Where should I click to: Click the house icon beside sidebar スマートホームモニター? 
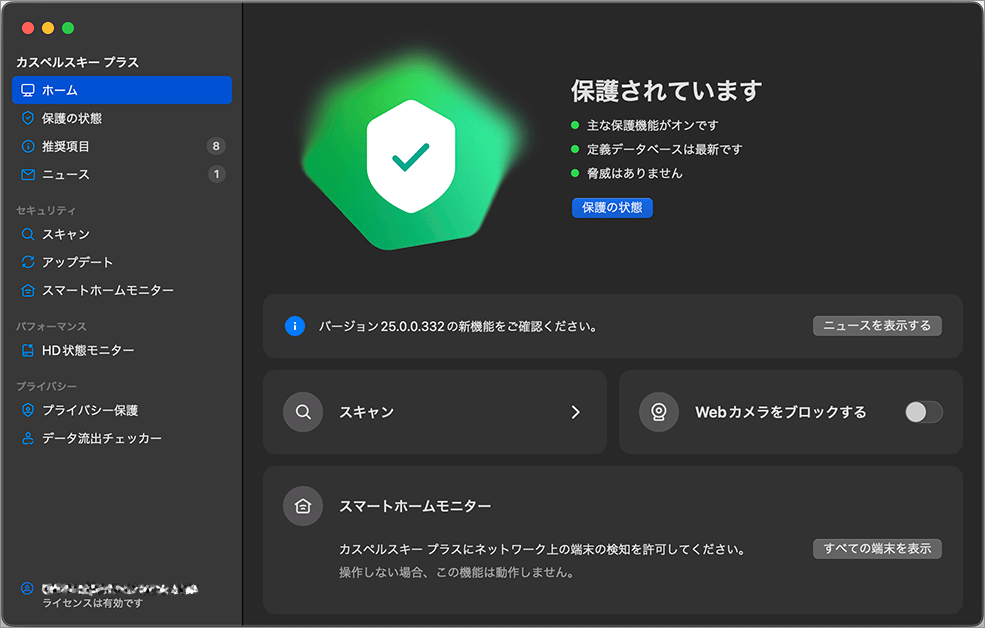[x=28, y=290]
